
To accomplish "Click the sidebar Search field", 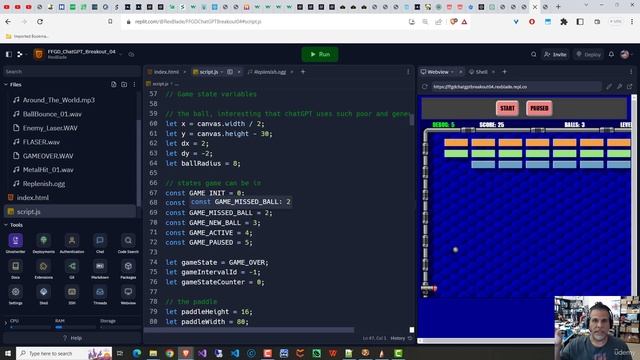I will pyautogui.click(x=71, y=71).
